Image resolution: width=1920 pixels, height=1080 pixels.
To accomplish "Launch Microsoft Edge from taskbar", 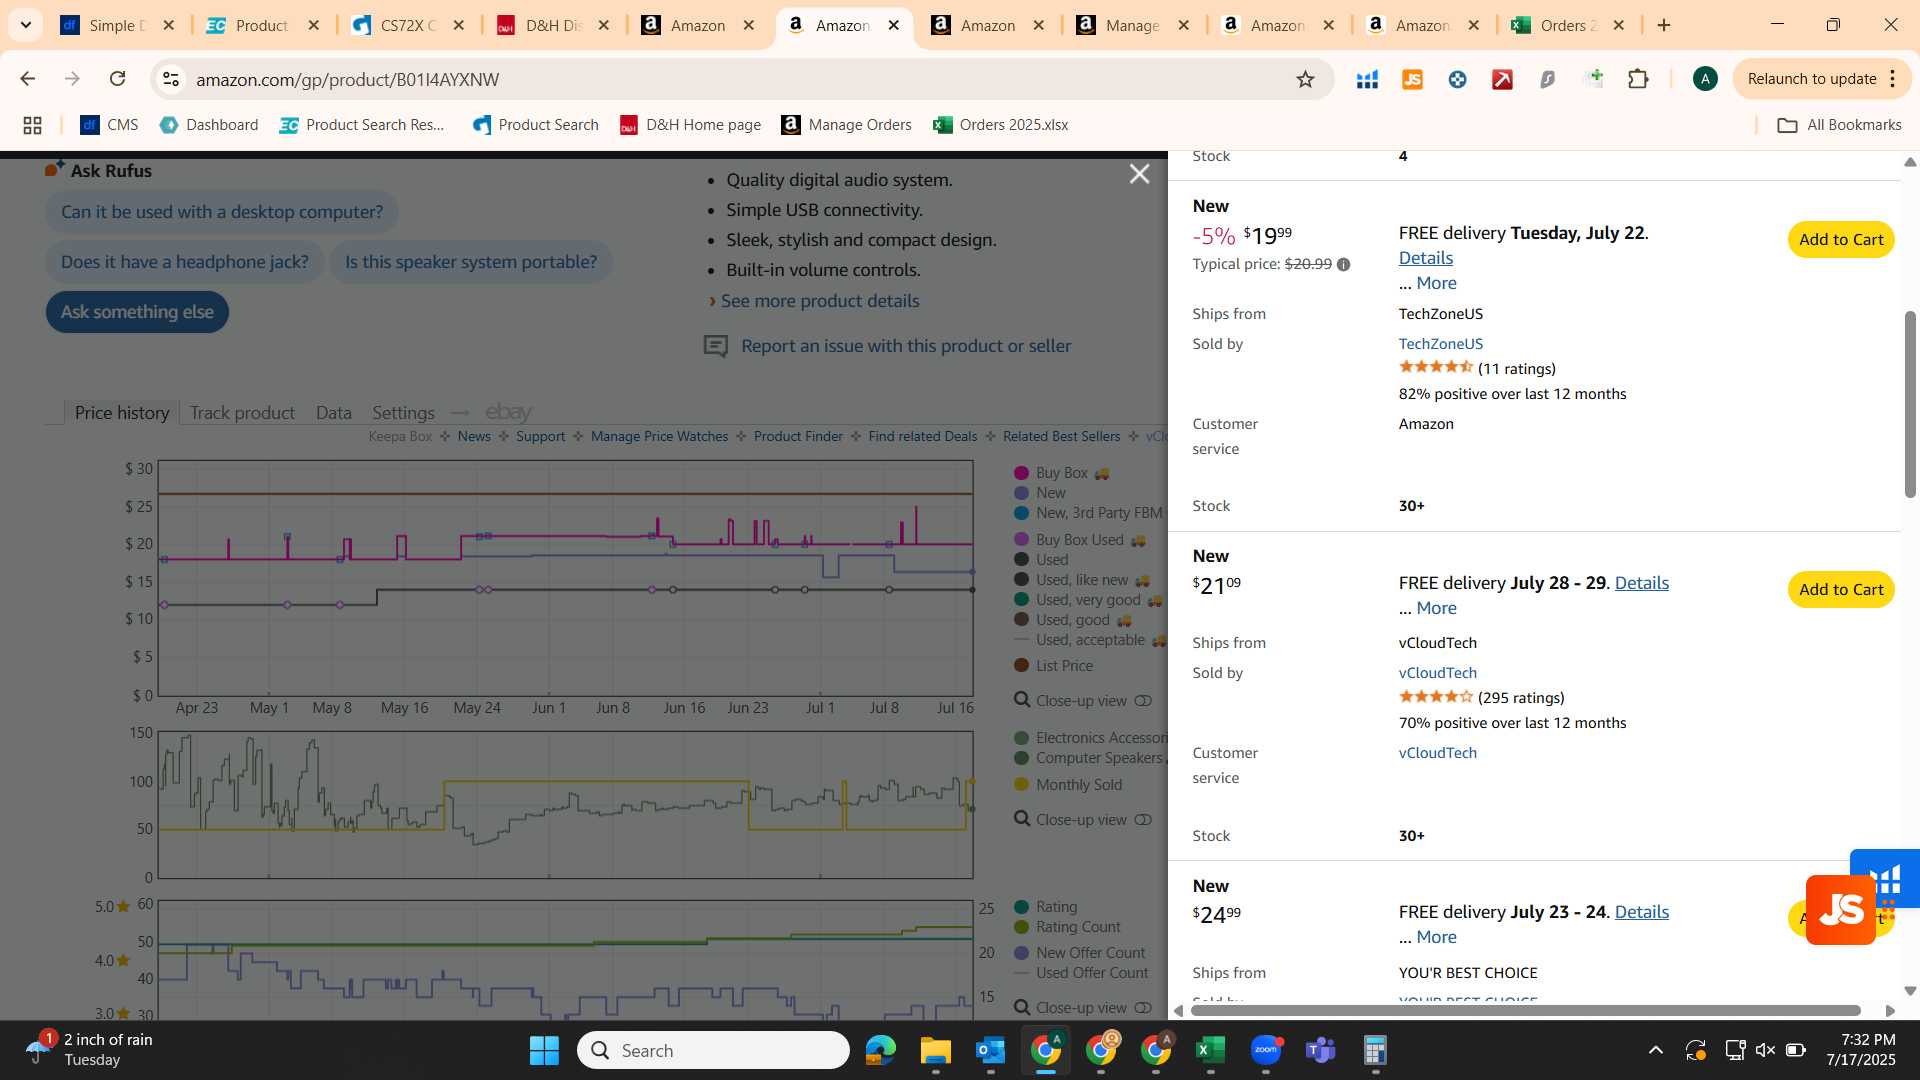I will (881, 1050).
